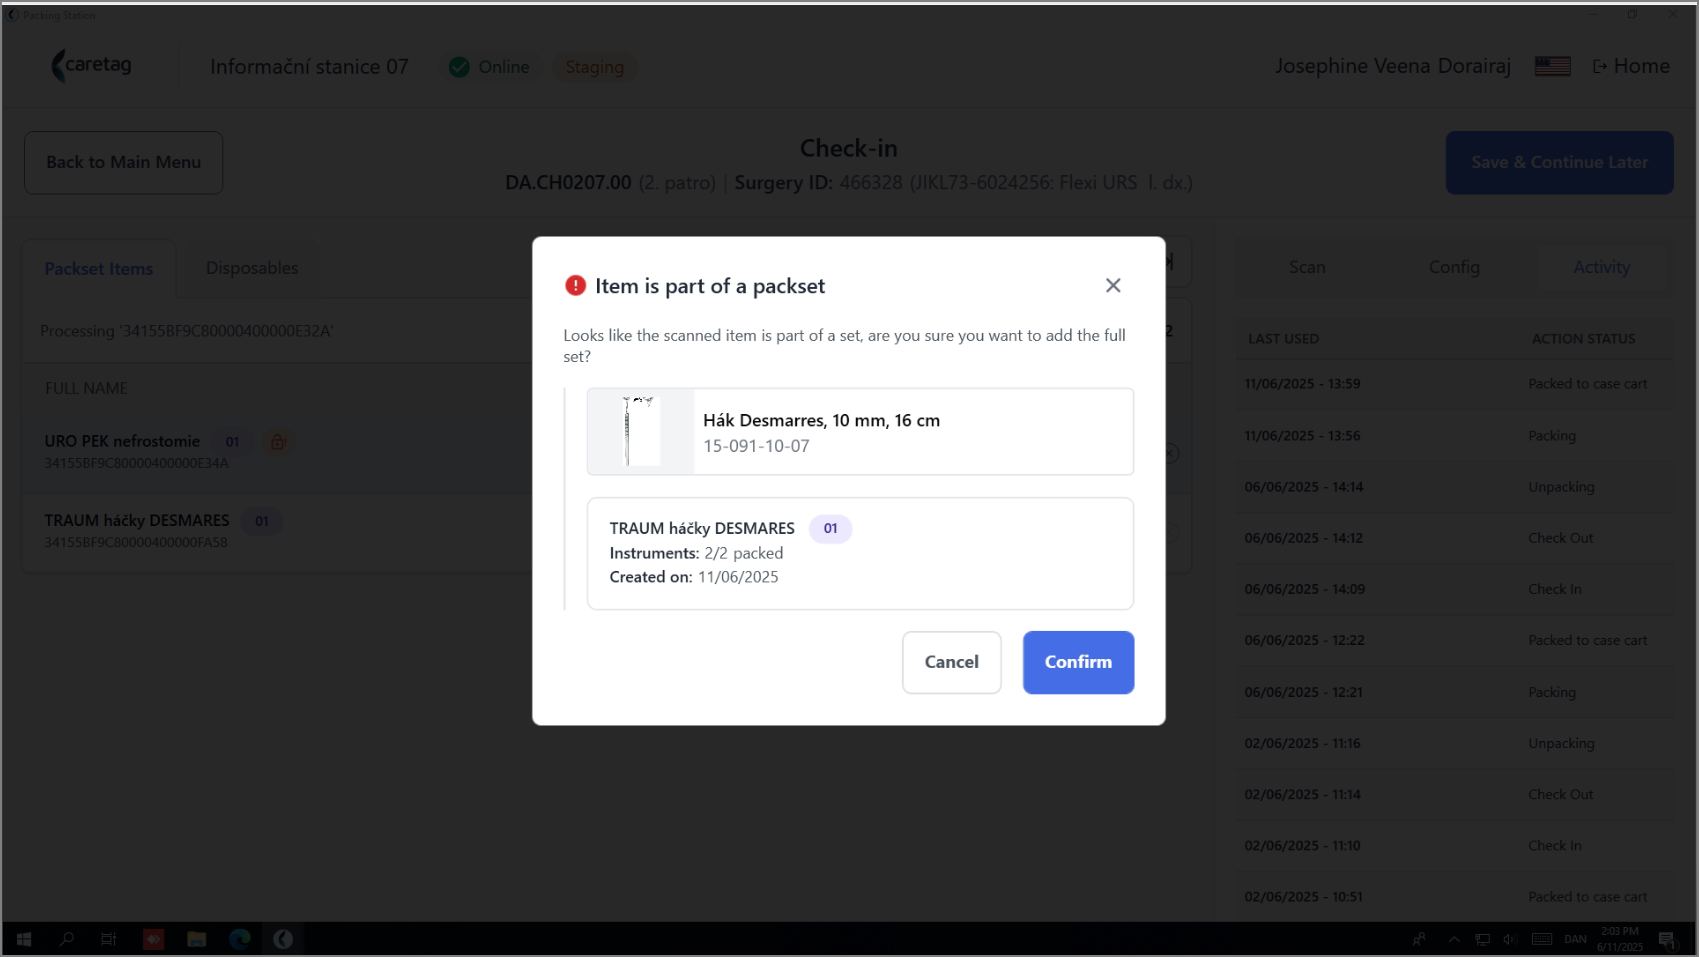
Task: Open Windows Start menu
Action: pos(24,939)
